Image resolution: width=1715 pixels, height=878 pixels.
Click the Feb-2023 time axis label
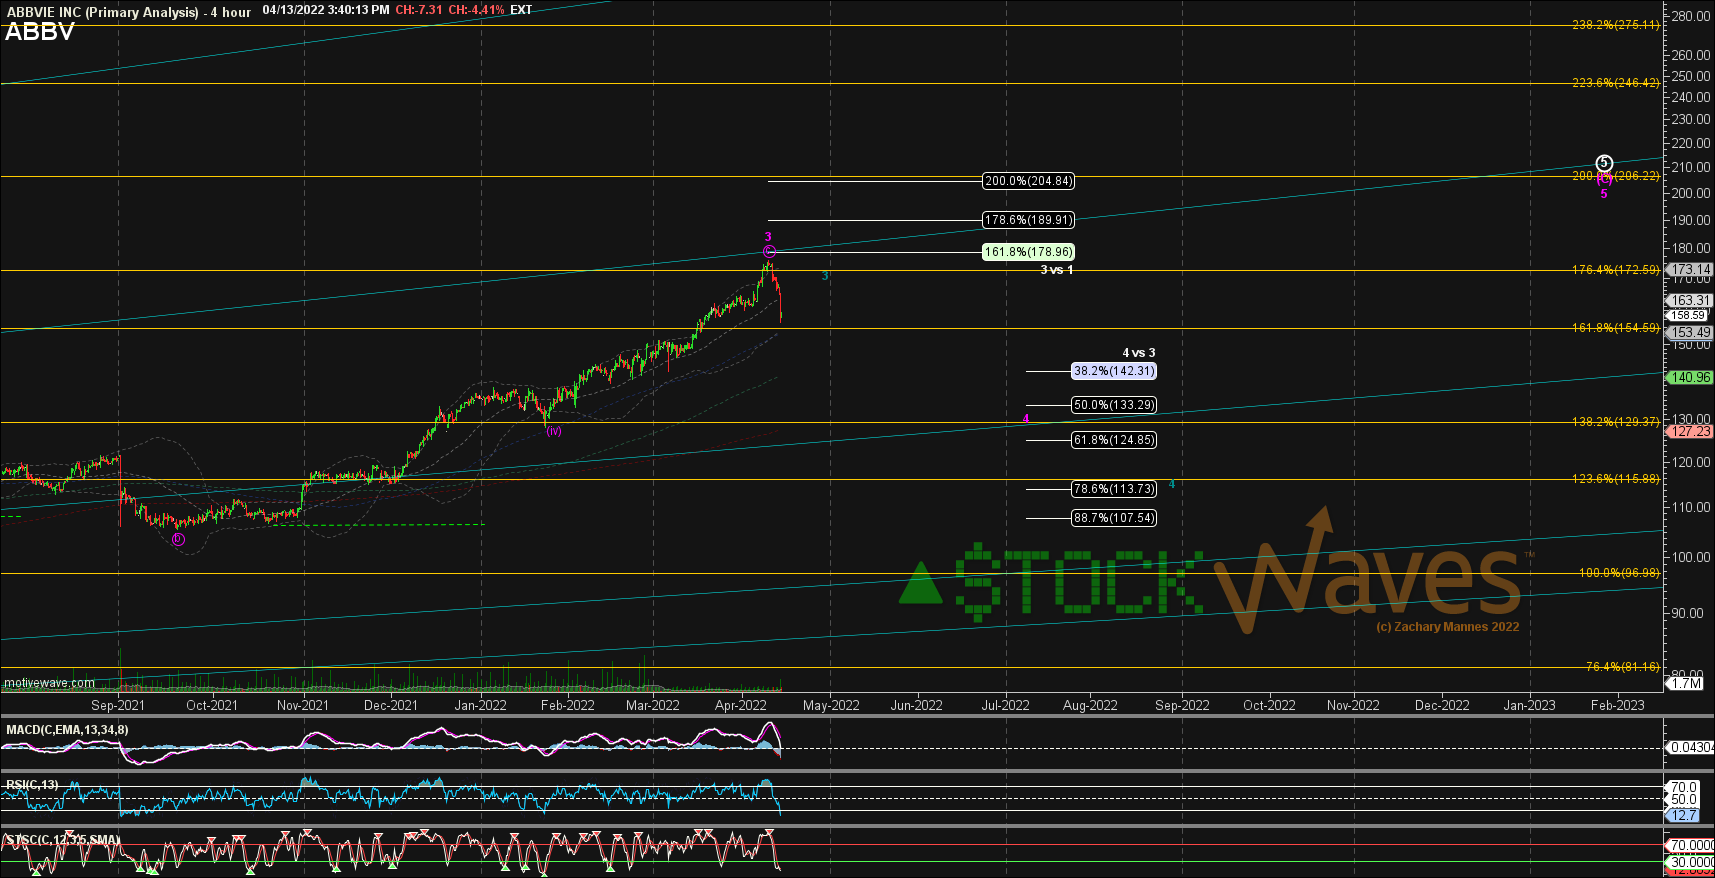[x=1617, y=705]
